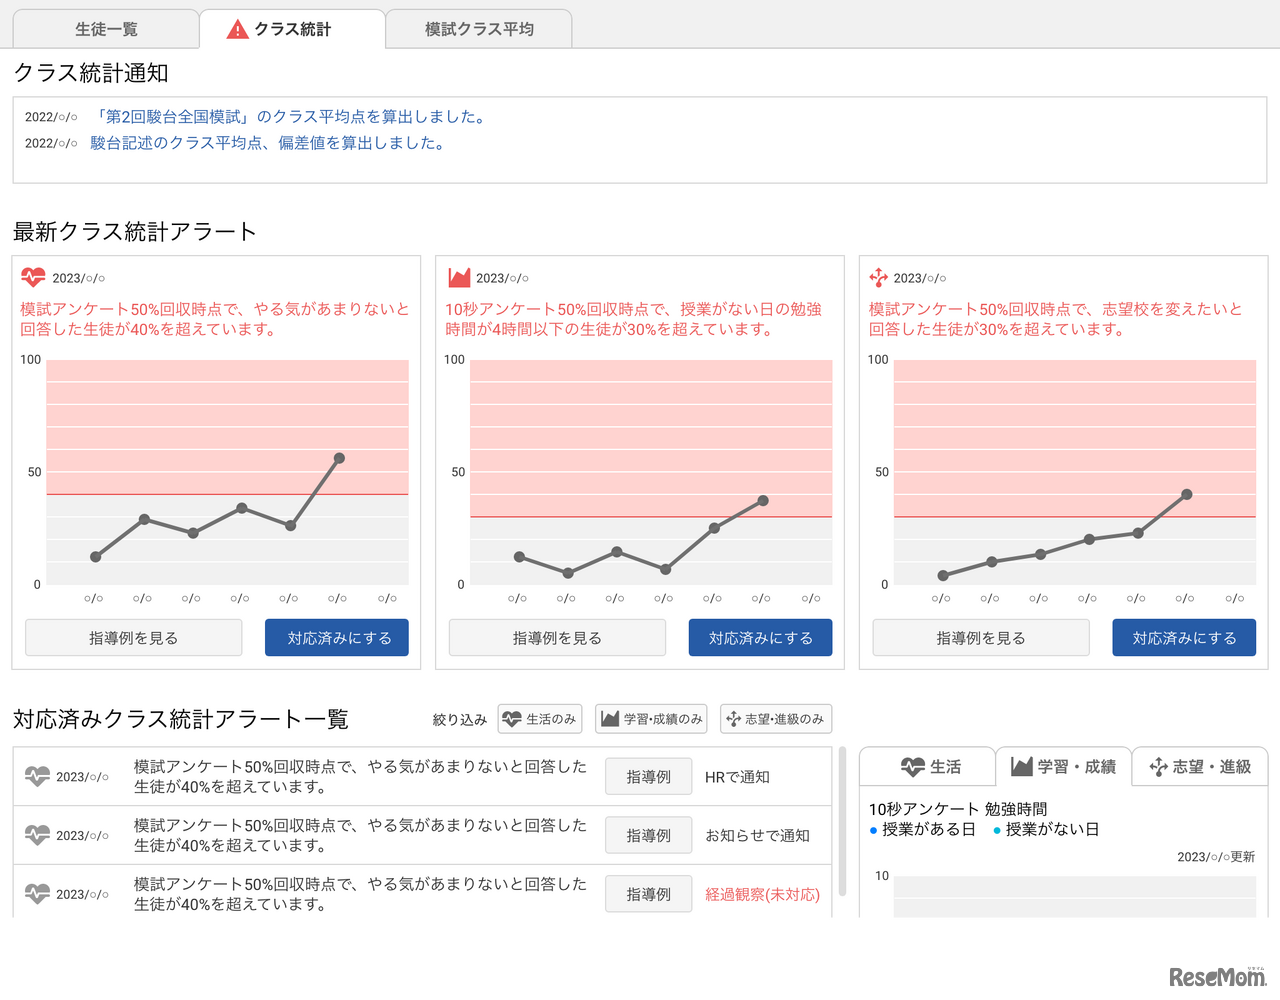Mark the やる気 alert as 対応済み
This screenshot has height=1000, width=1280.
click(x=336, y=637)
